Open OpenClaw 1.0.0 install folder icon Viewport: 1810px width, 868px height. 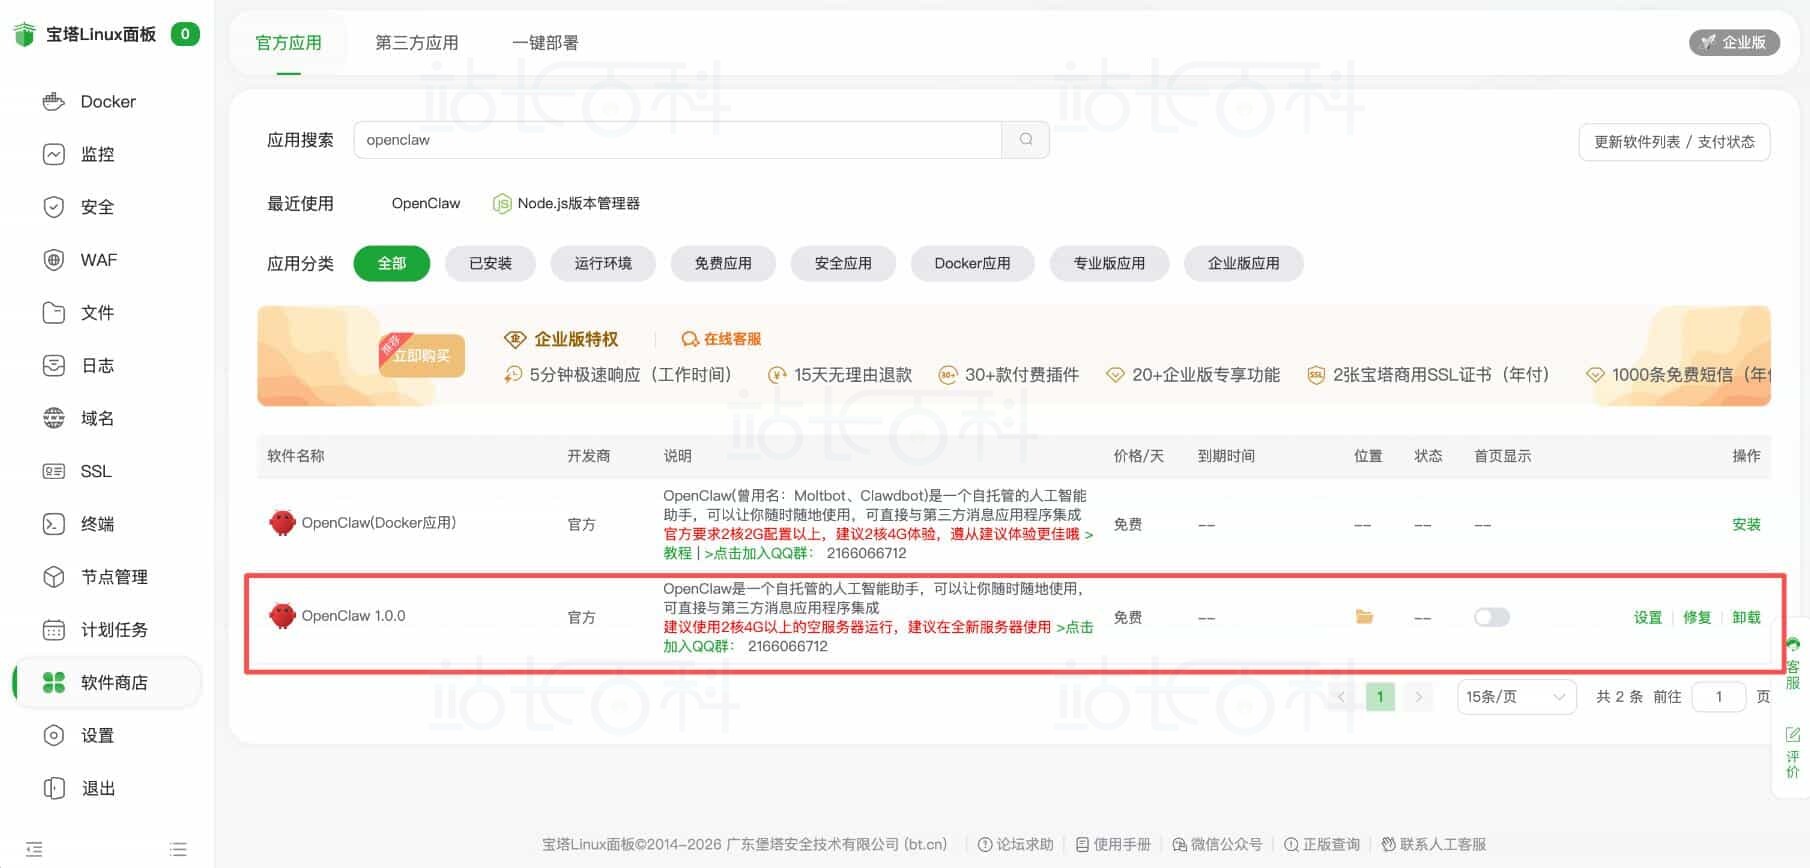[x=1364, y=617]
